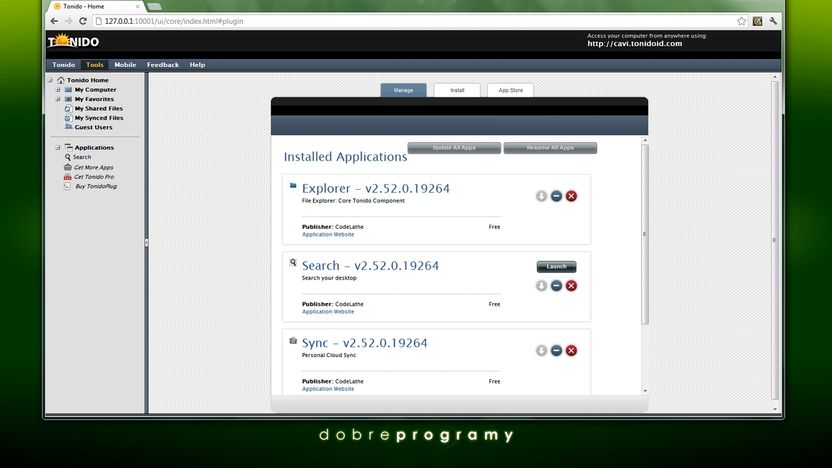Click the Guest Users icon

pyautogui.click(x=68, y=127)
